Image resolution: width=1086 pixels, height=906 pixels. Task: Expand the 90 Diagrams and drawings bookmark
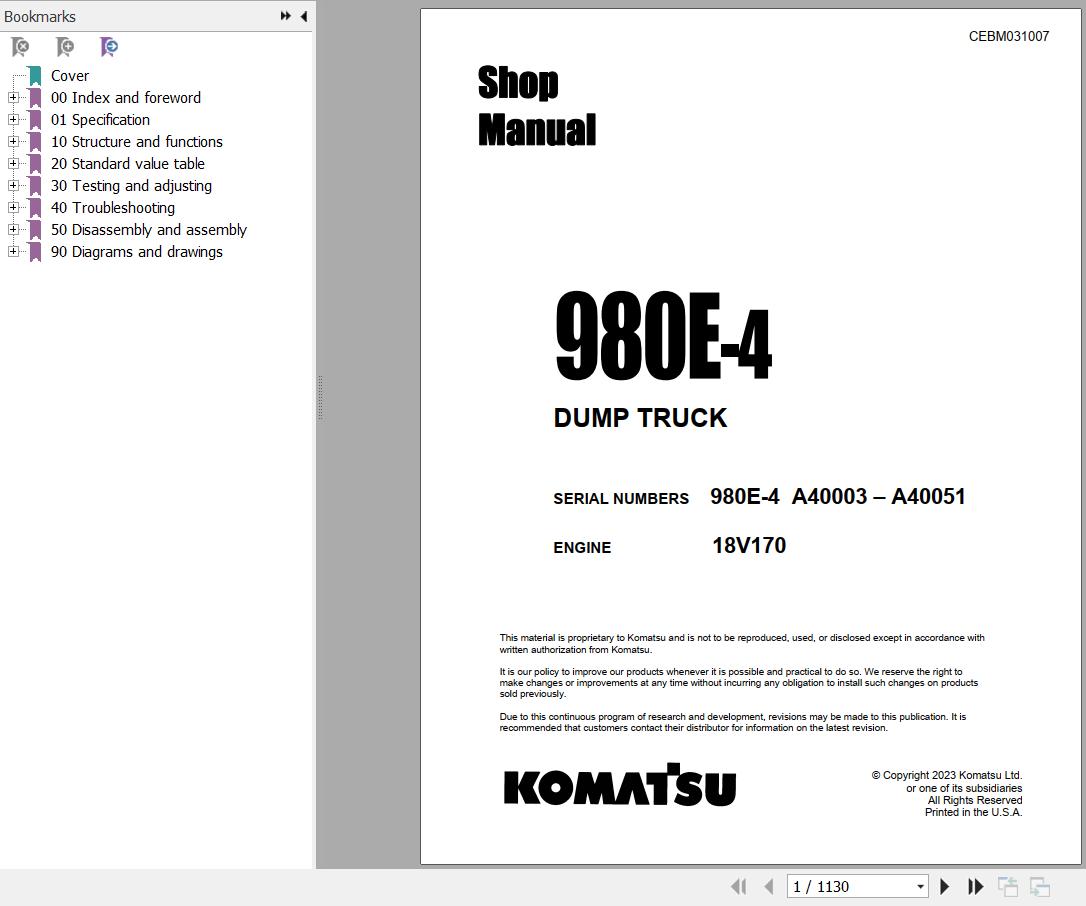tap(13, 251)
